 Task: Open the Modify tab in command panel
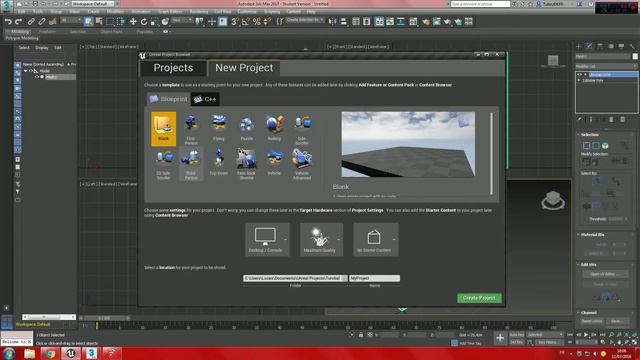[589, 47]
